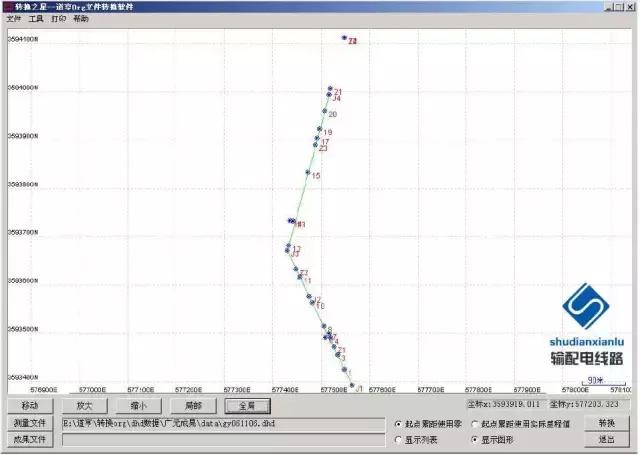Viewport: 640px width, 455px height.
Task: Click the 全局 full view button
Action: coord(247,406)
